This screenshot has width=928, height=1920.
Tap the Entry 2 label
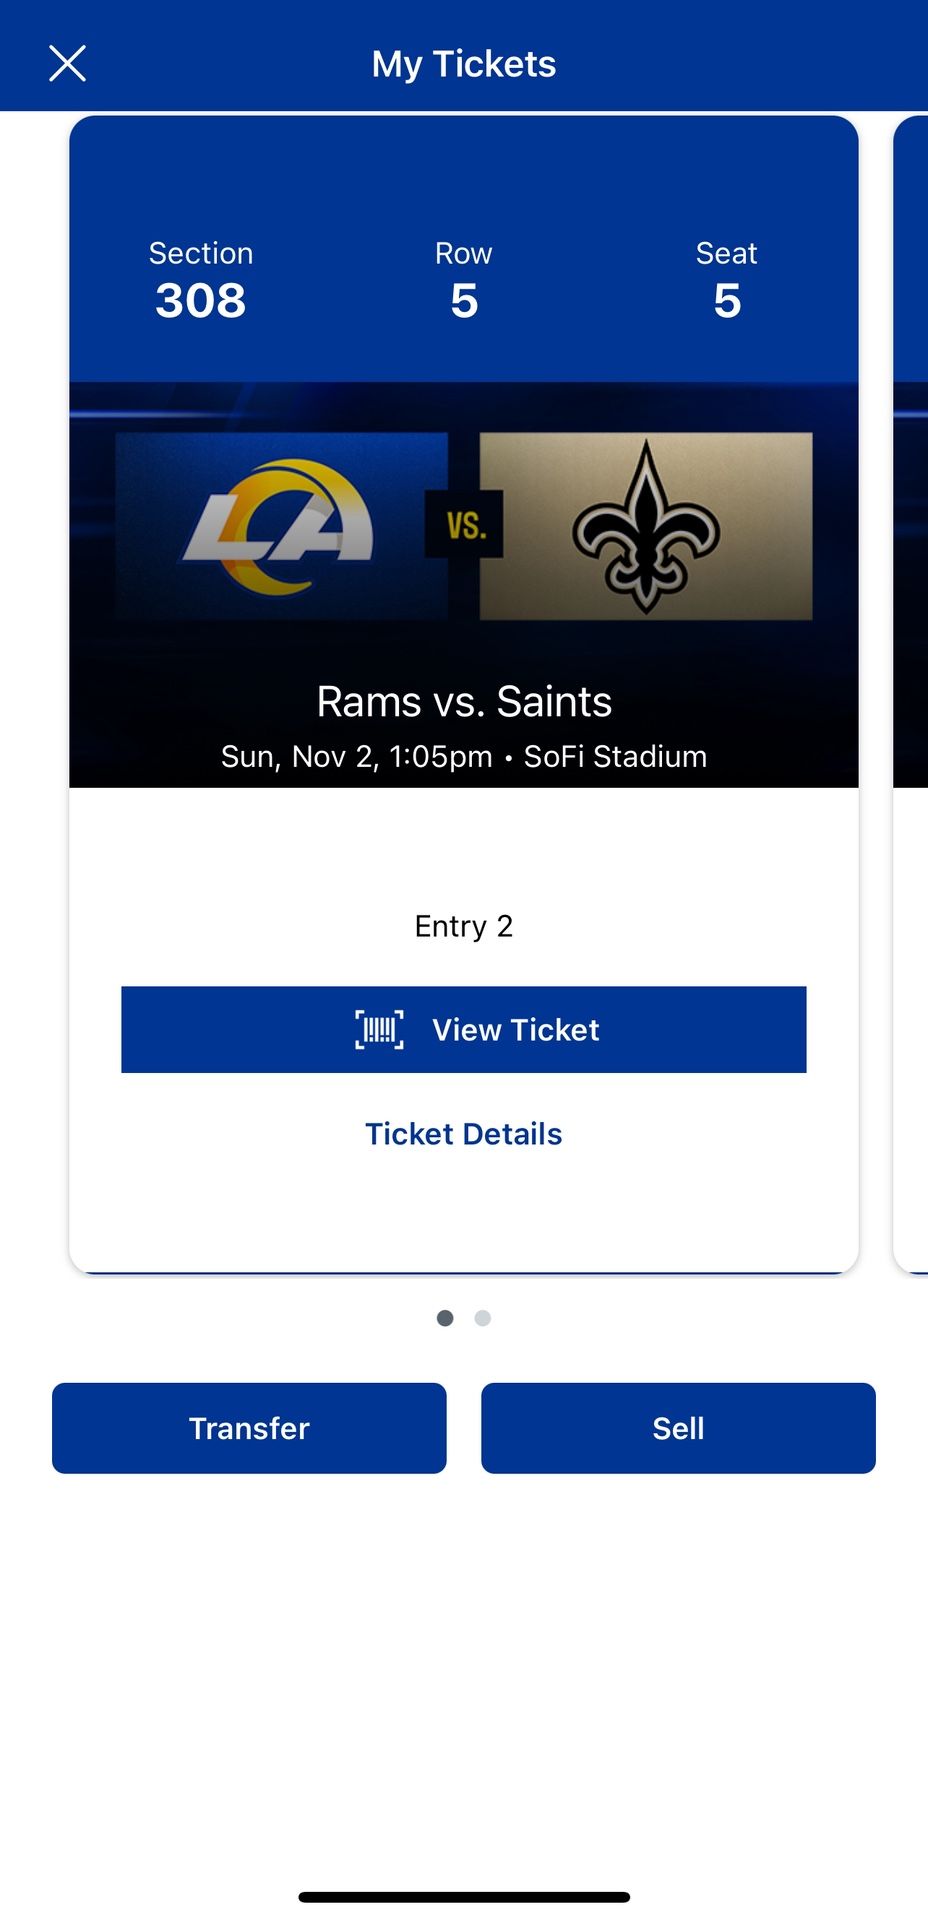coord(464,926)
